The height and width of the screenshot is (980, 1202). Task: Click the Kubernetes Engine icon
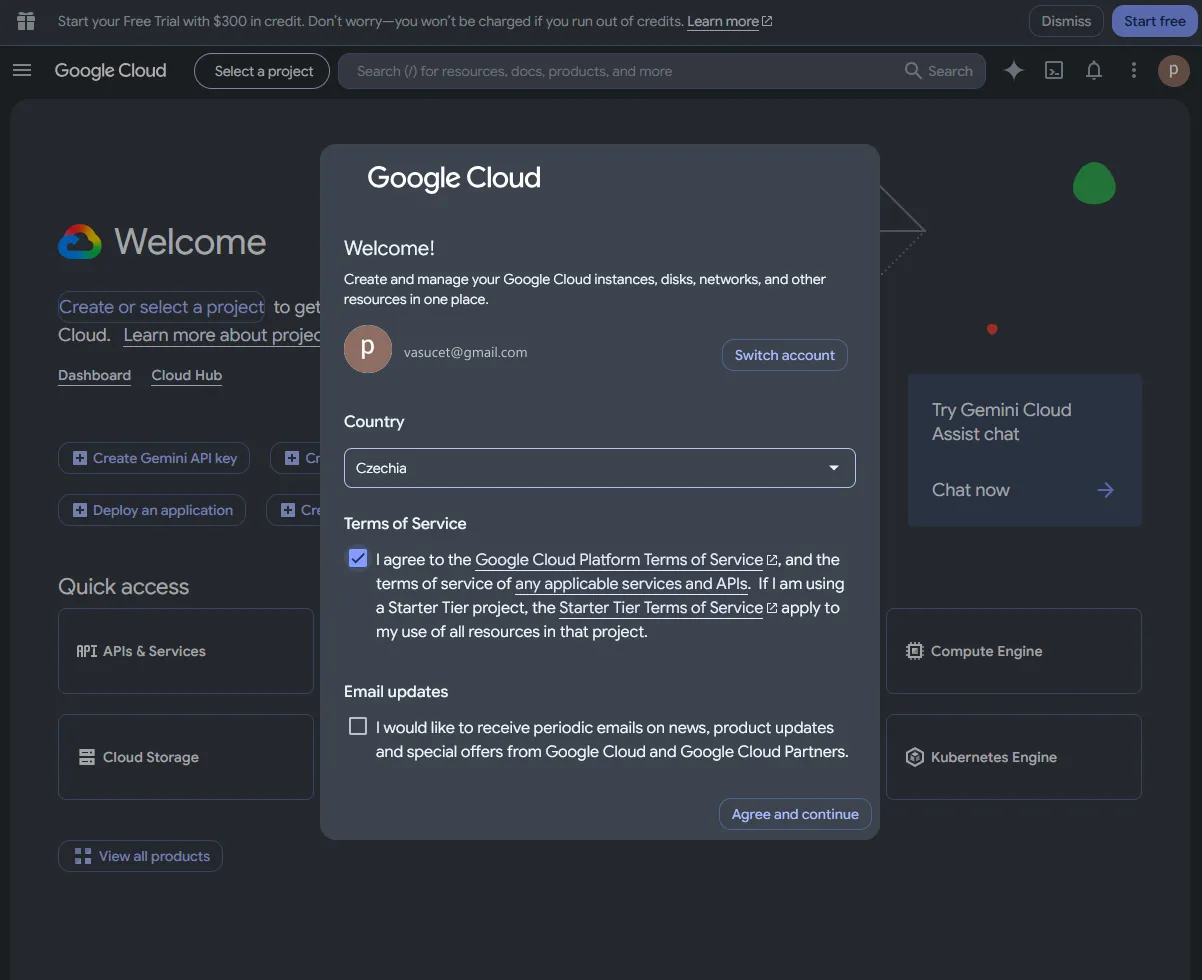[914, 757]
